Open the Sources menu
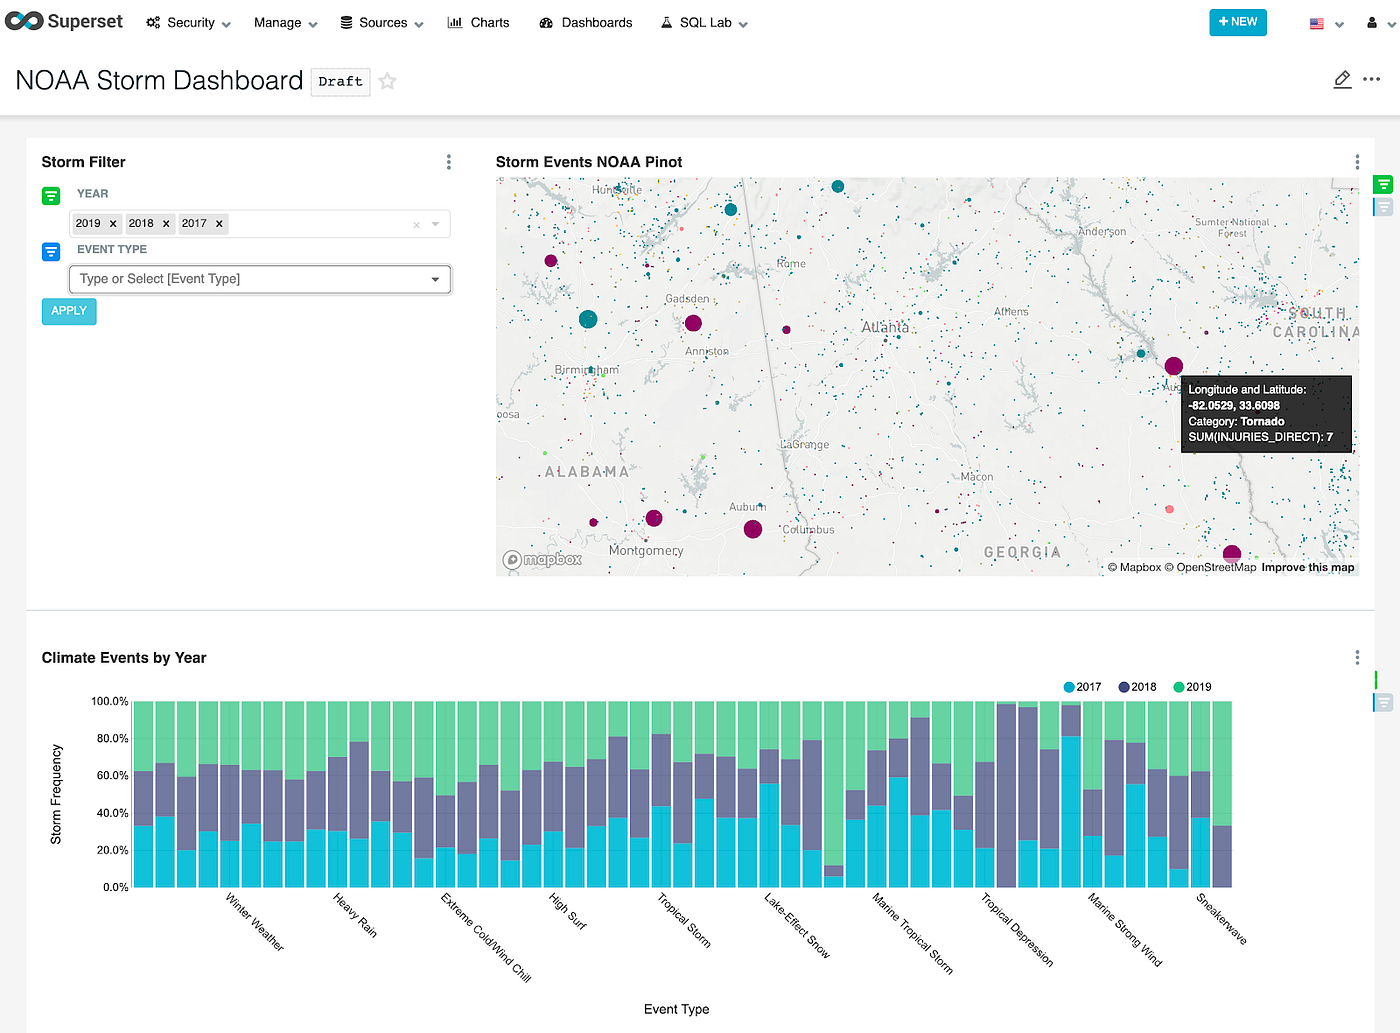The image size is (1400, 1033). point(382,22)
